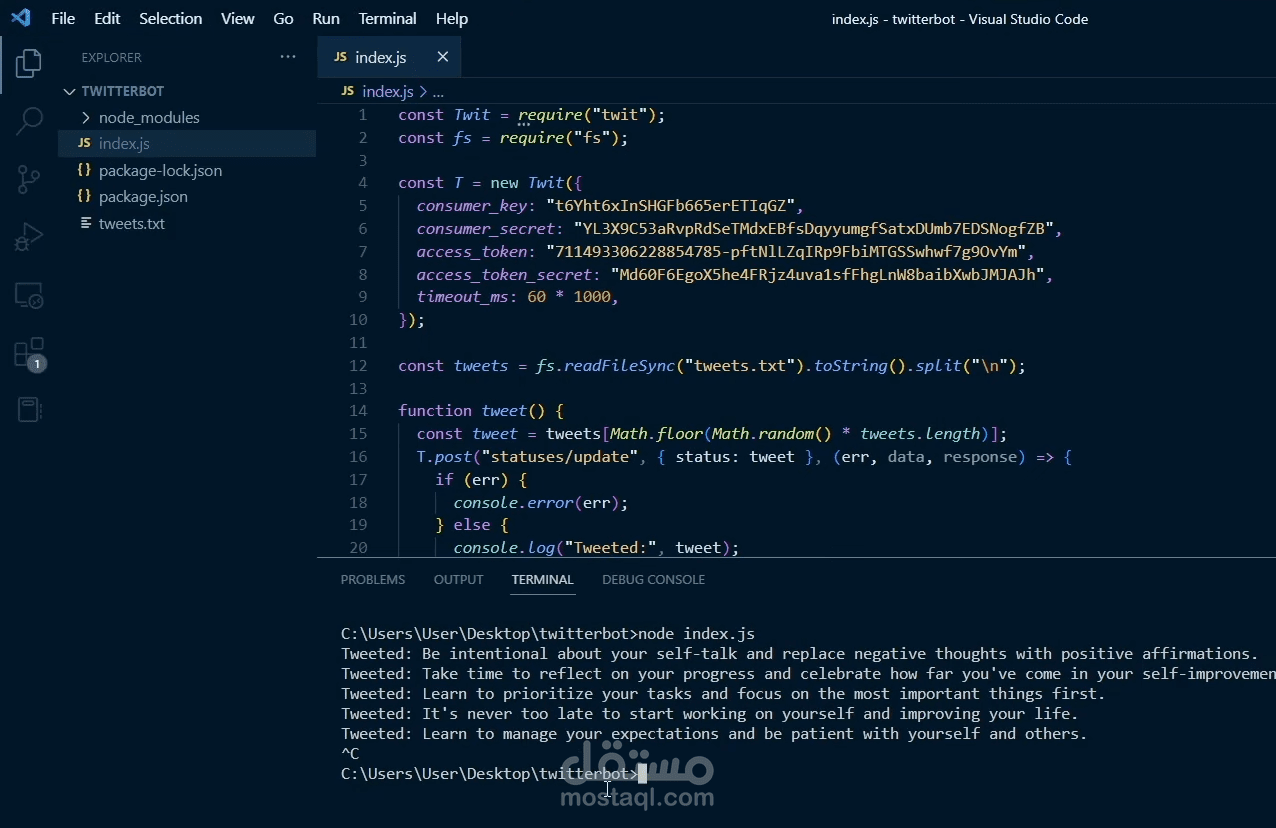The width and height of the screenshot is (1276, 828).
Task: Open the Source Control view icon
Action: point(29,179)
